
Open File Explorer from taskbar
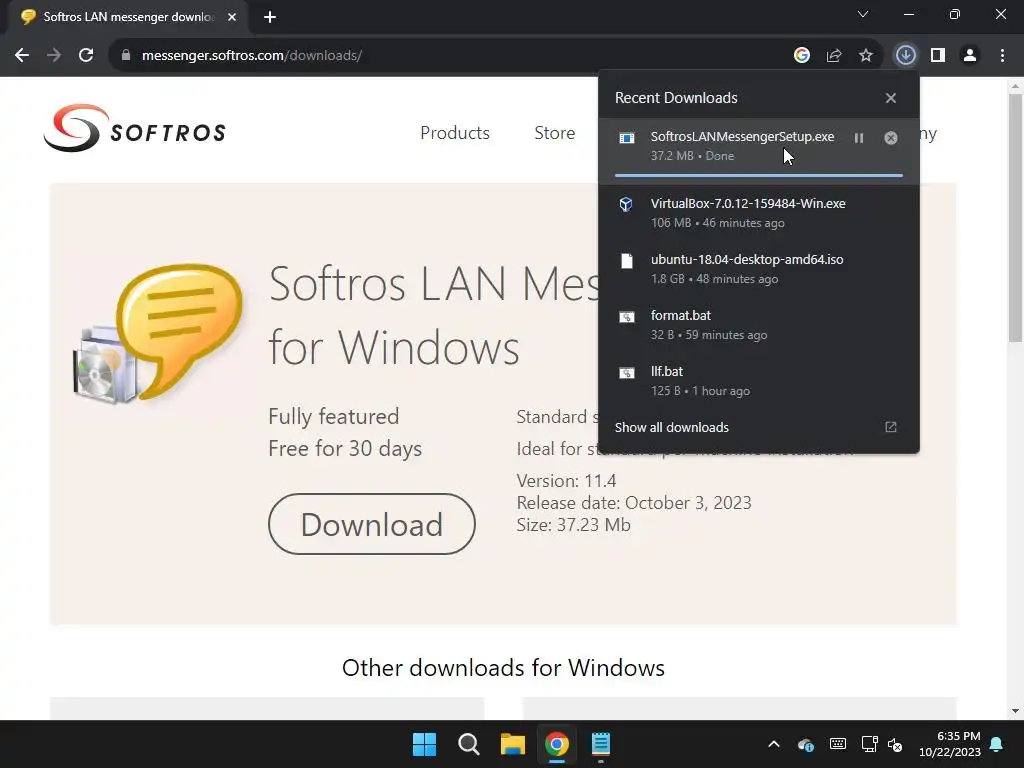pos(513,744)
